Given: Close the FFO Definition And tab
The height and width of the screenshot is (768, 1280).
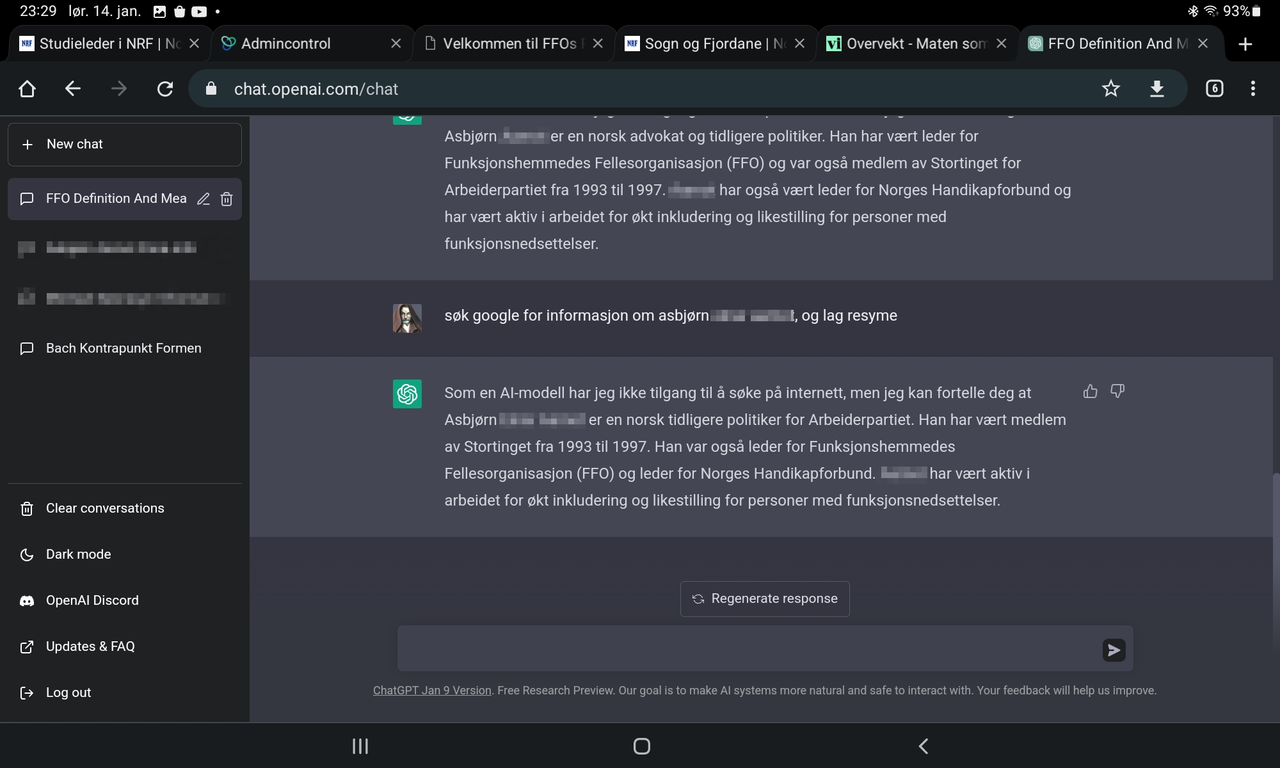Looking at the screenshot, I should click(x=1203, y=44).
